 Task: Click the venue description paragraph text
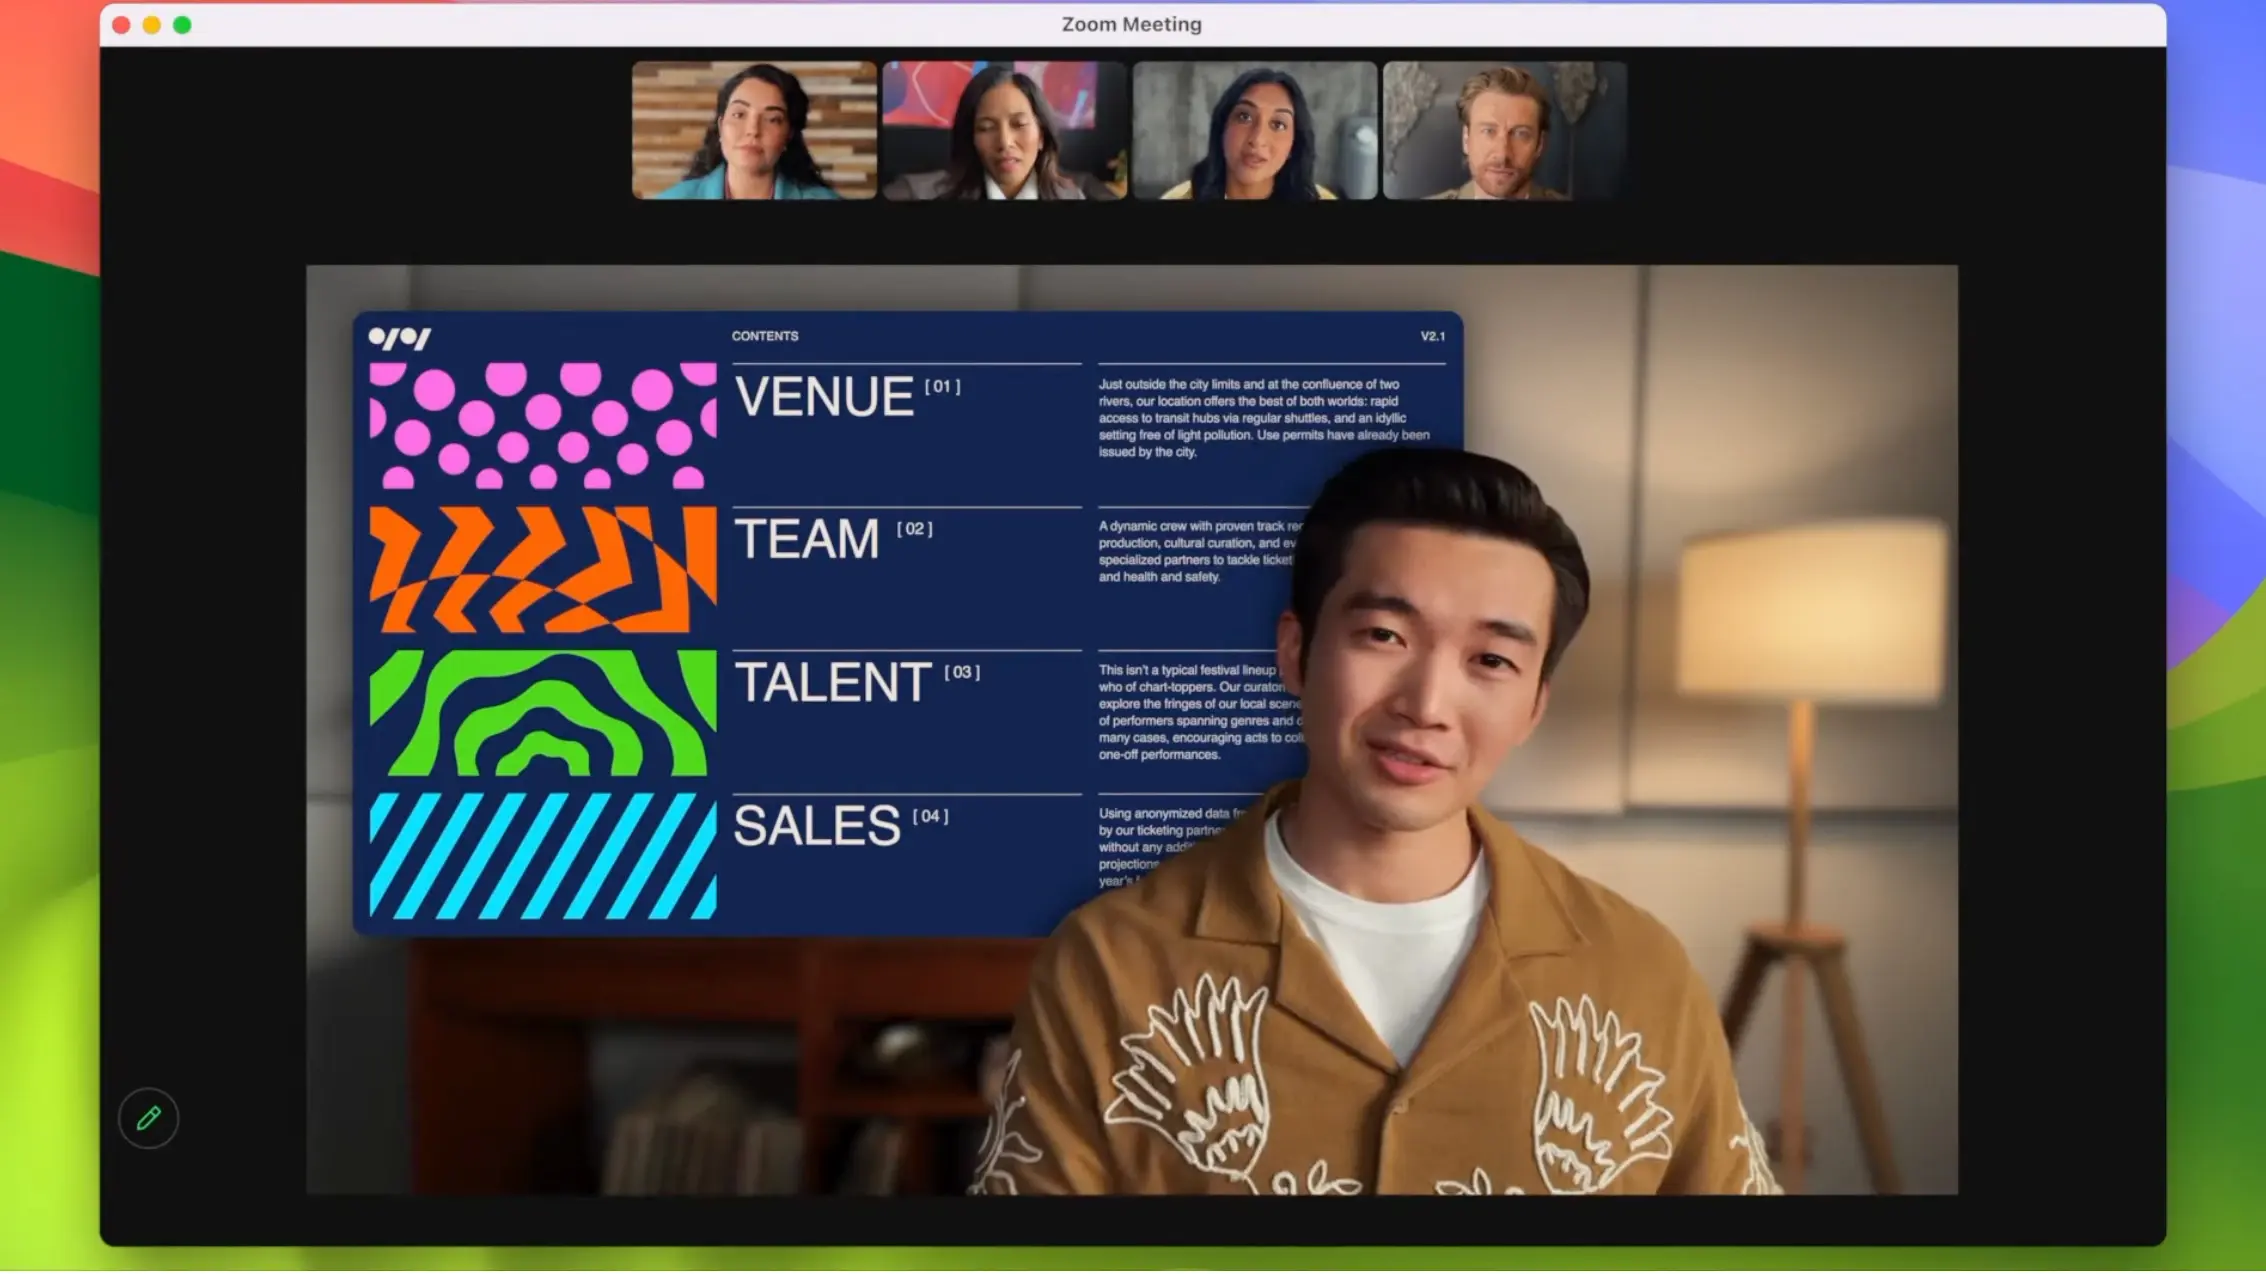coord(1265,418)
